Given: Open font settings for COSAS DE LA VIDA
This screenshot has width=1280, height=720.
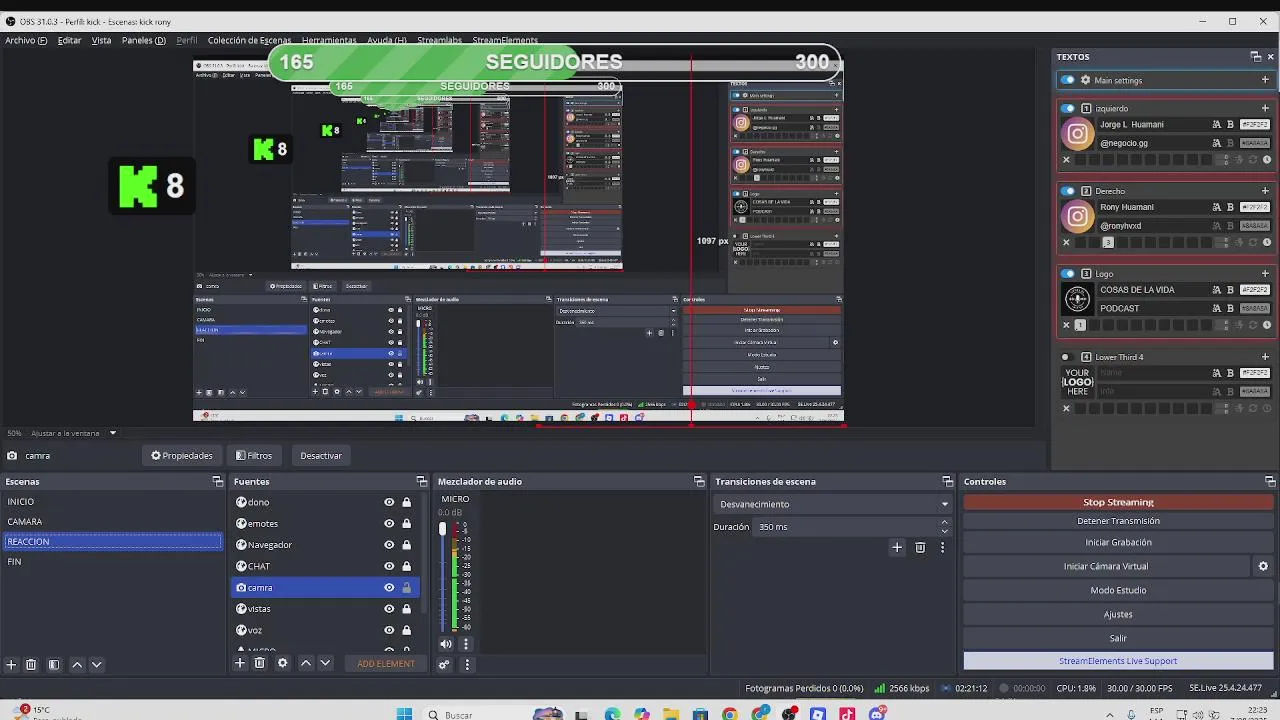Looking at the screenshot, I should point(1216,290).
